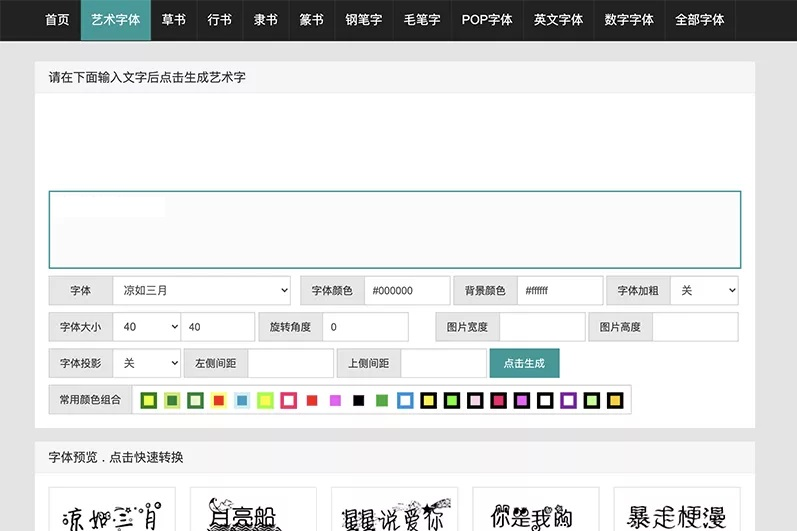Pick dark green swatch with light green border
The image size is (797, 531).
(x=172, y=400)
